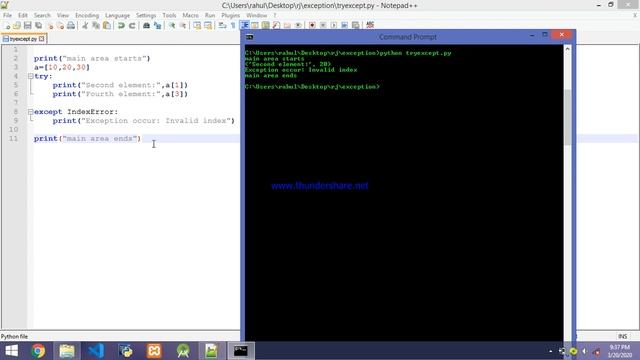Screen dimensions: 640x360
Task: Toggle file monitoring eye icon
Action: pyautogui.click(x=298, y=25)
